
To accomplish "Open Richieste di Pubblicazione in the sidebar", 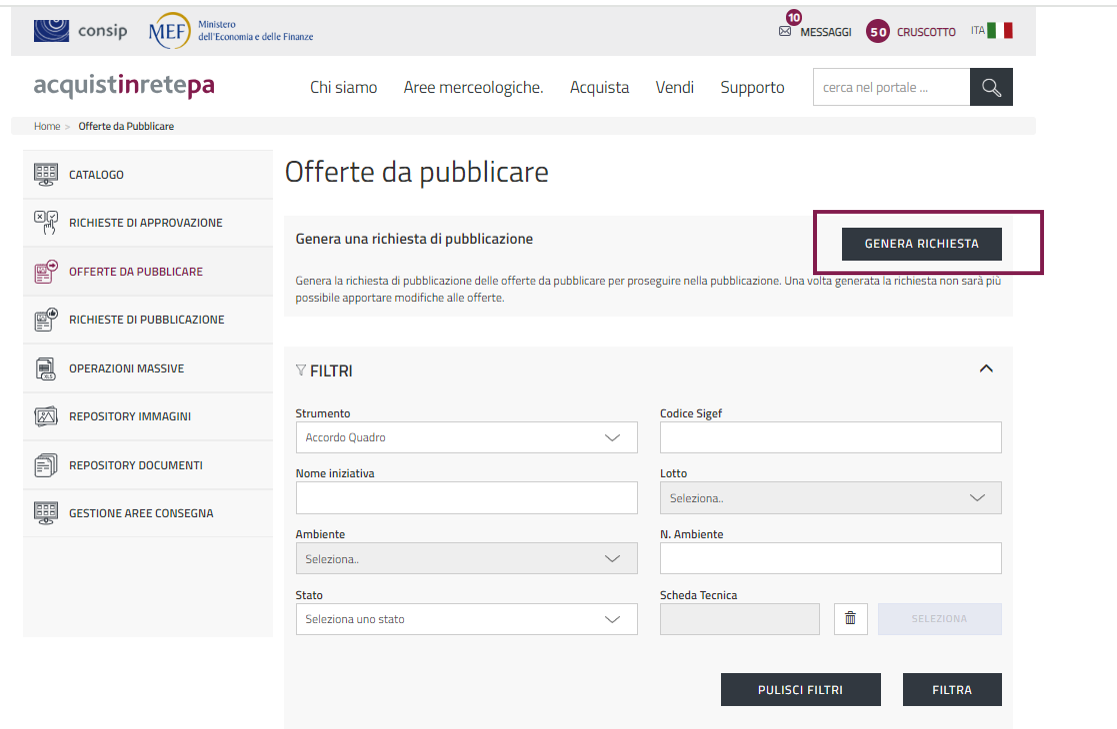I will [146, 320].
